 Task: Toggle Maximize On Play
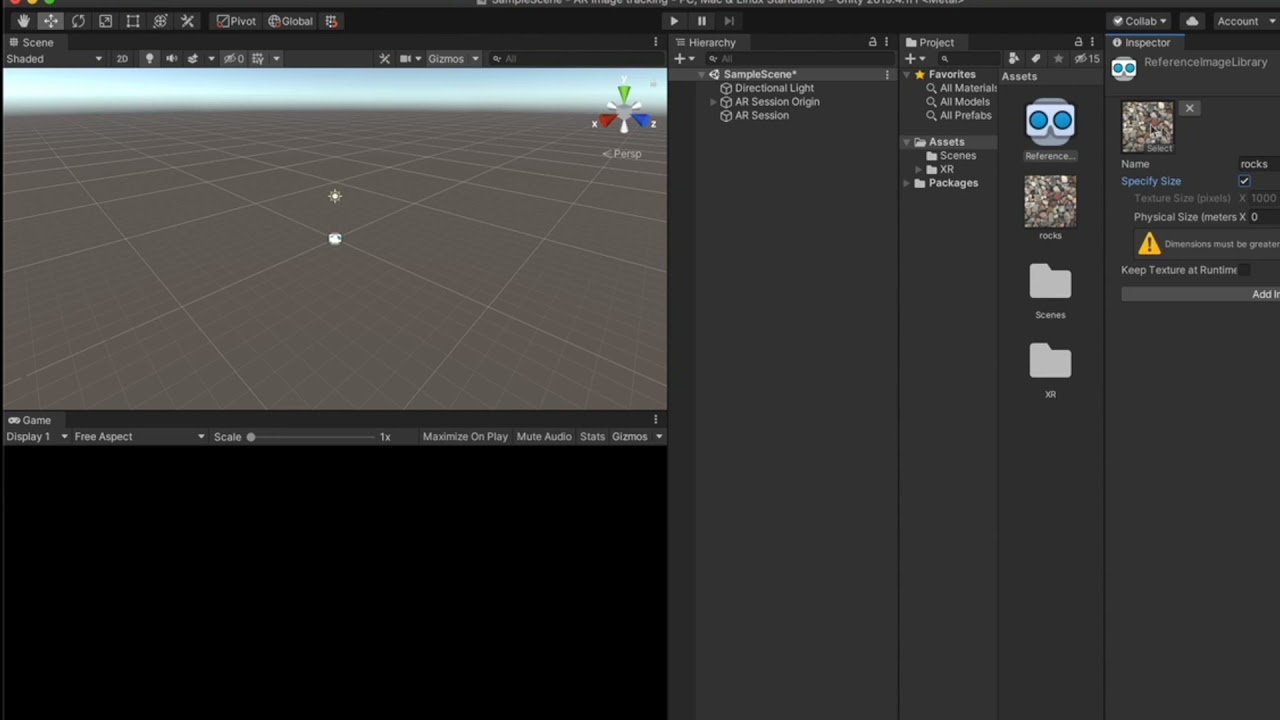coord(465,436)
